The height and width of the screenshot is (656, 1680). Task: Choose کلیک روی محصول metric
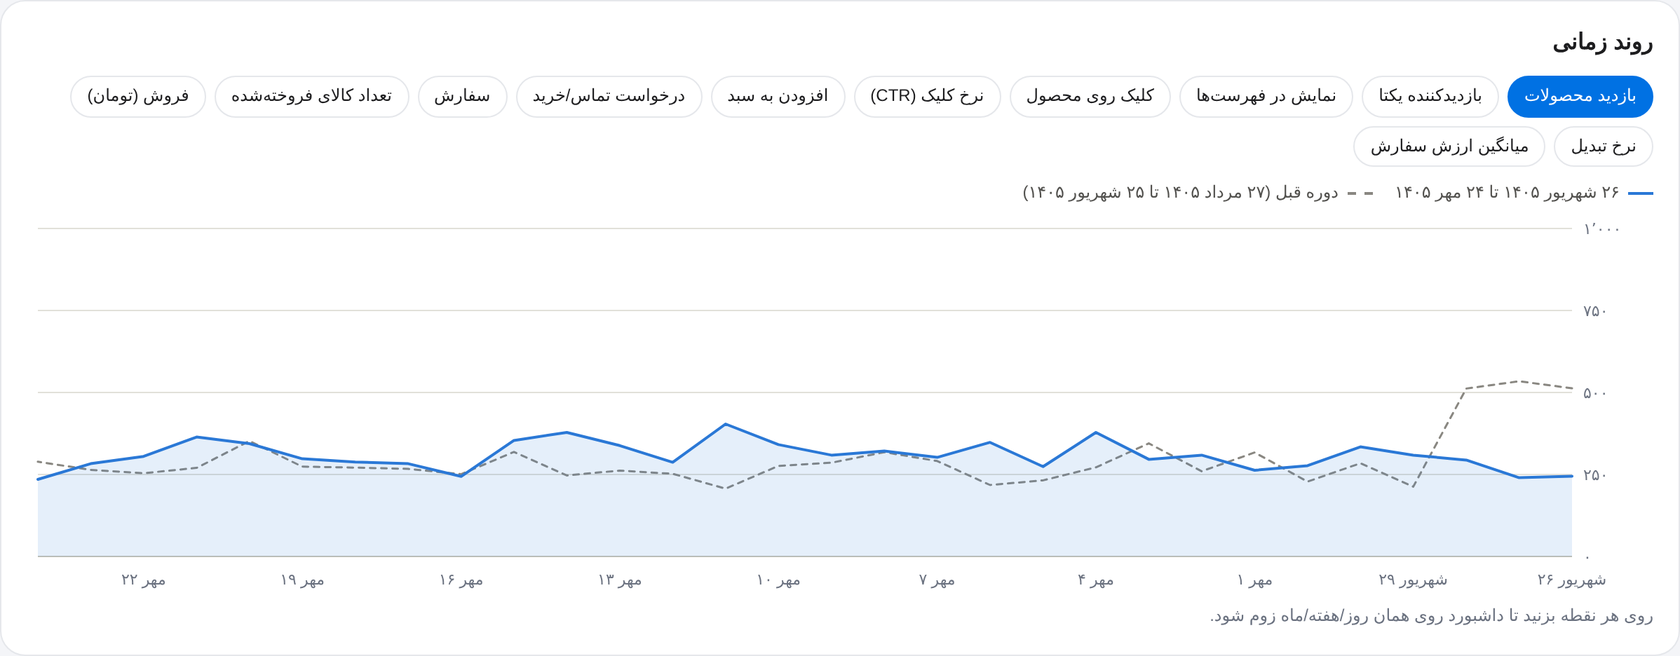1090,97
